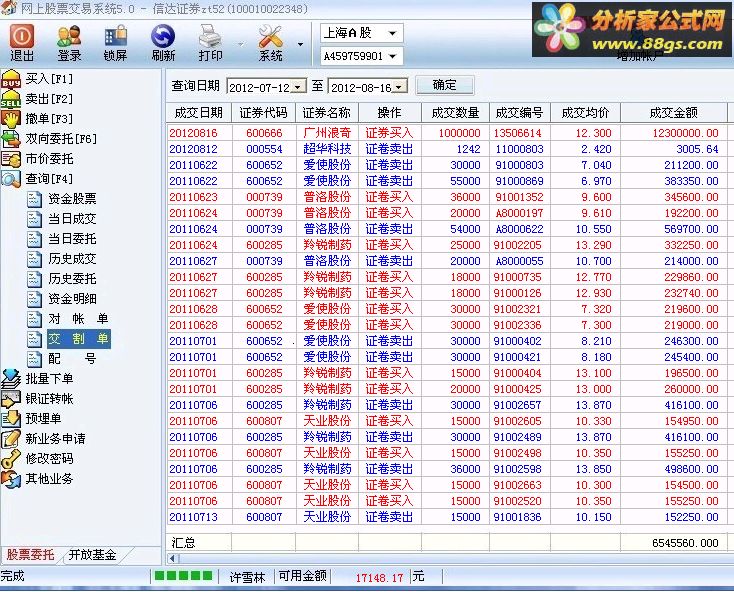Click the 分析家公式网 banner image
The height and width of the screenshot is (592, 734).
(x=631, y=29)
